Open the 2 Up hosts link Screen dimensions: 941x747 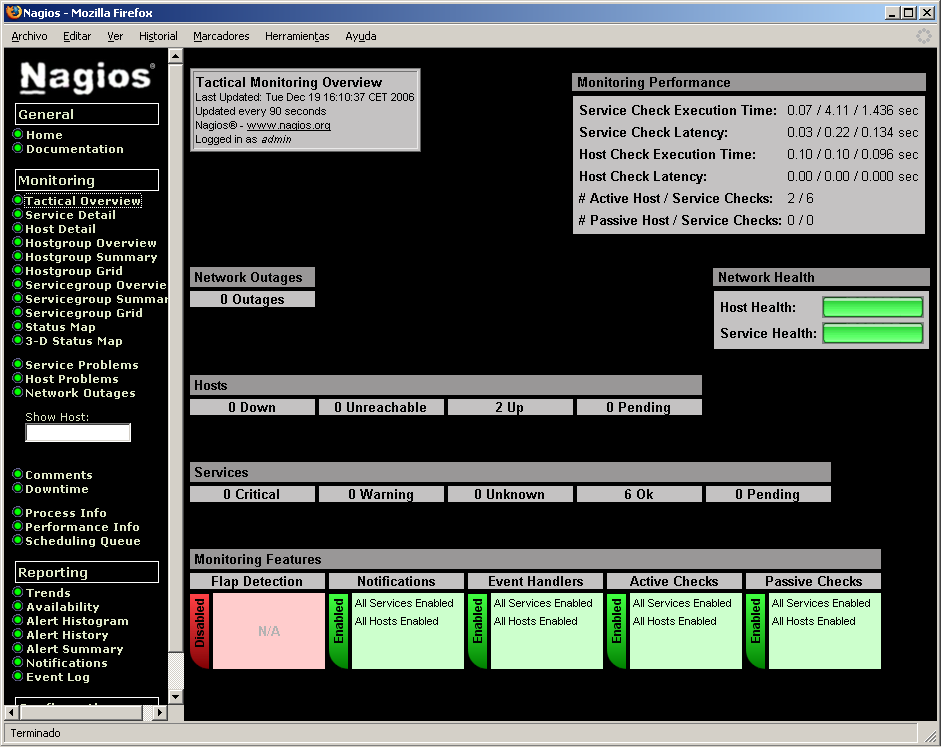(510, 407)
